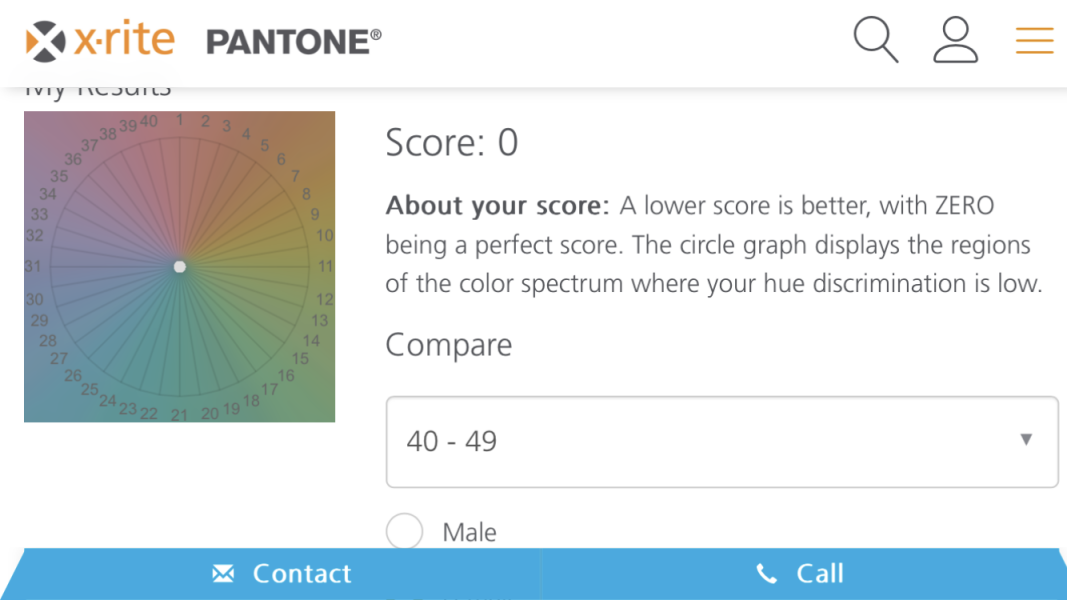The height and width of the screenshot is (600, 1067).
Task: Click the Pantone logo
Action: [293, 42]
